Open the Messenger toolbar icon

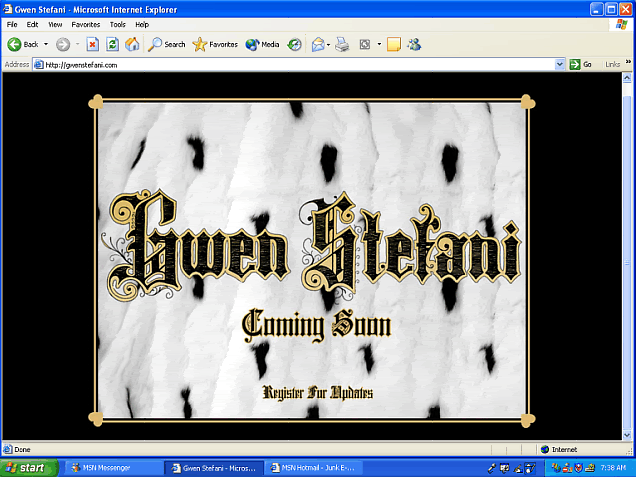(x=415, y=44)
